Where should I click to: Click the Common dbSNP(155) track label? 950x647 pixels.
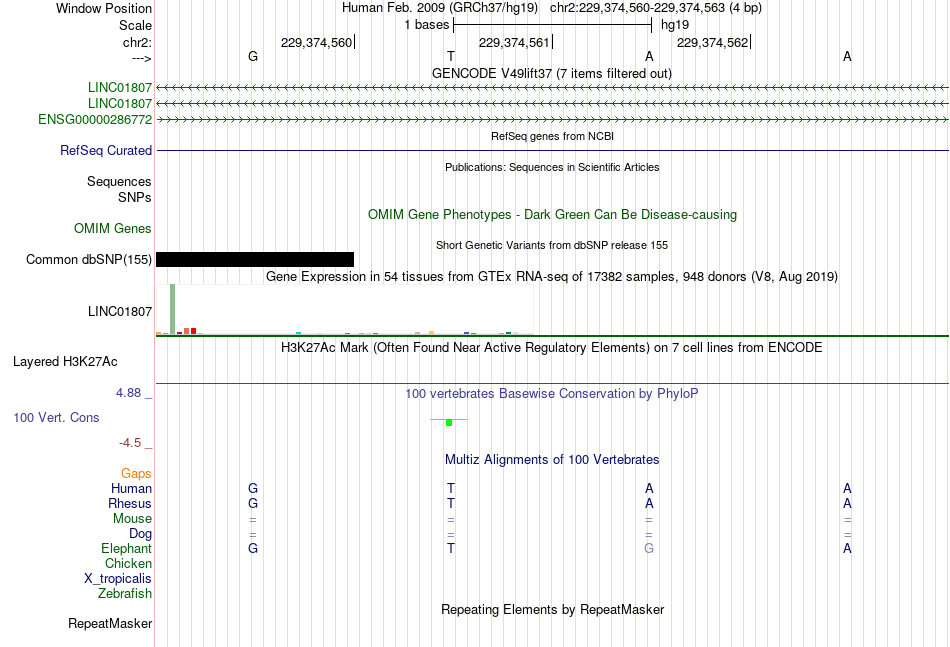(x=88, y=259)
